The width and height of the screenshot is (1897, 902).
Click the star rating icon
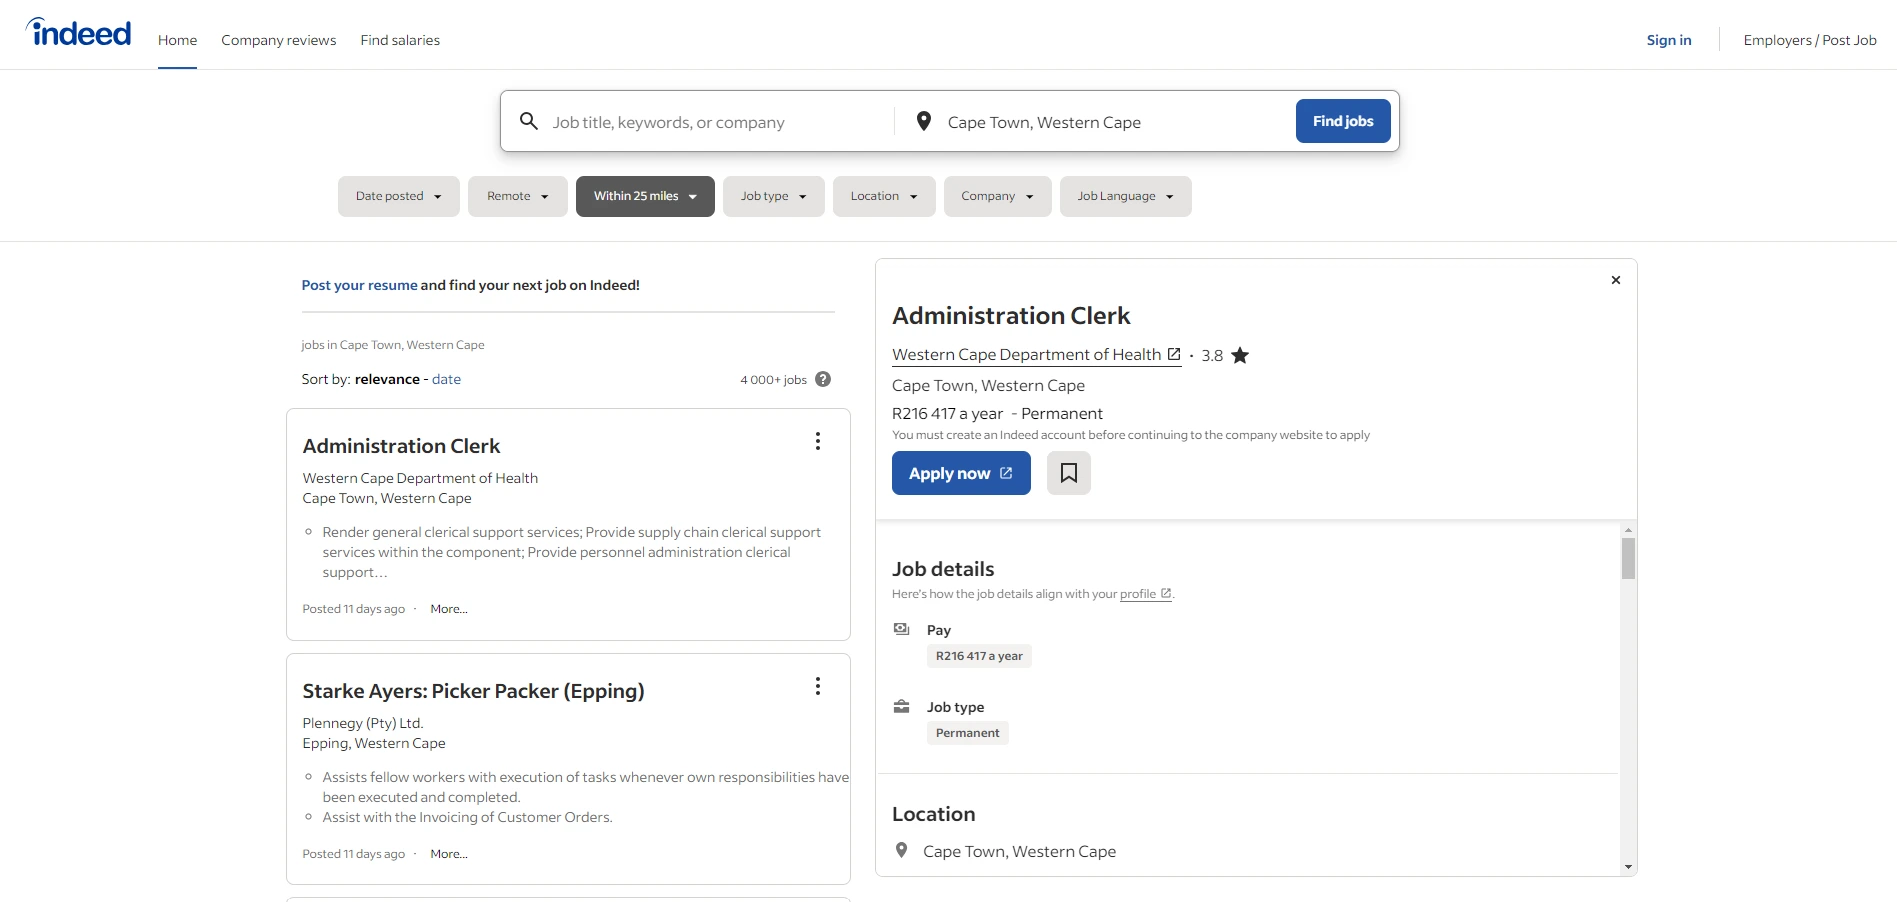click(x=1240, y=355)
